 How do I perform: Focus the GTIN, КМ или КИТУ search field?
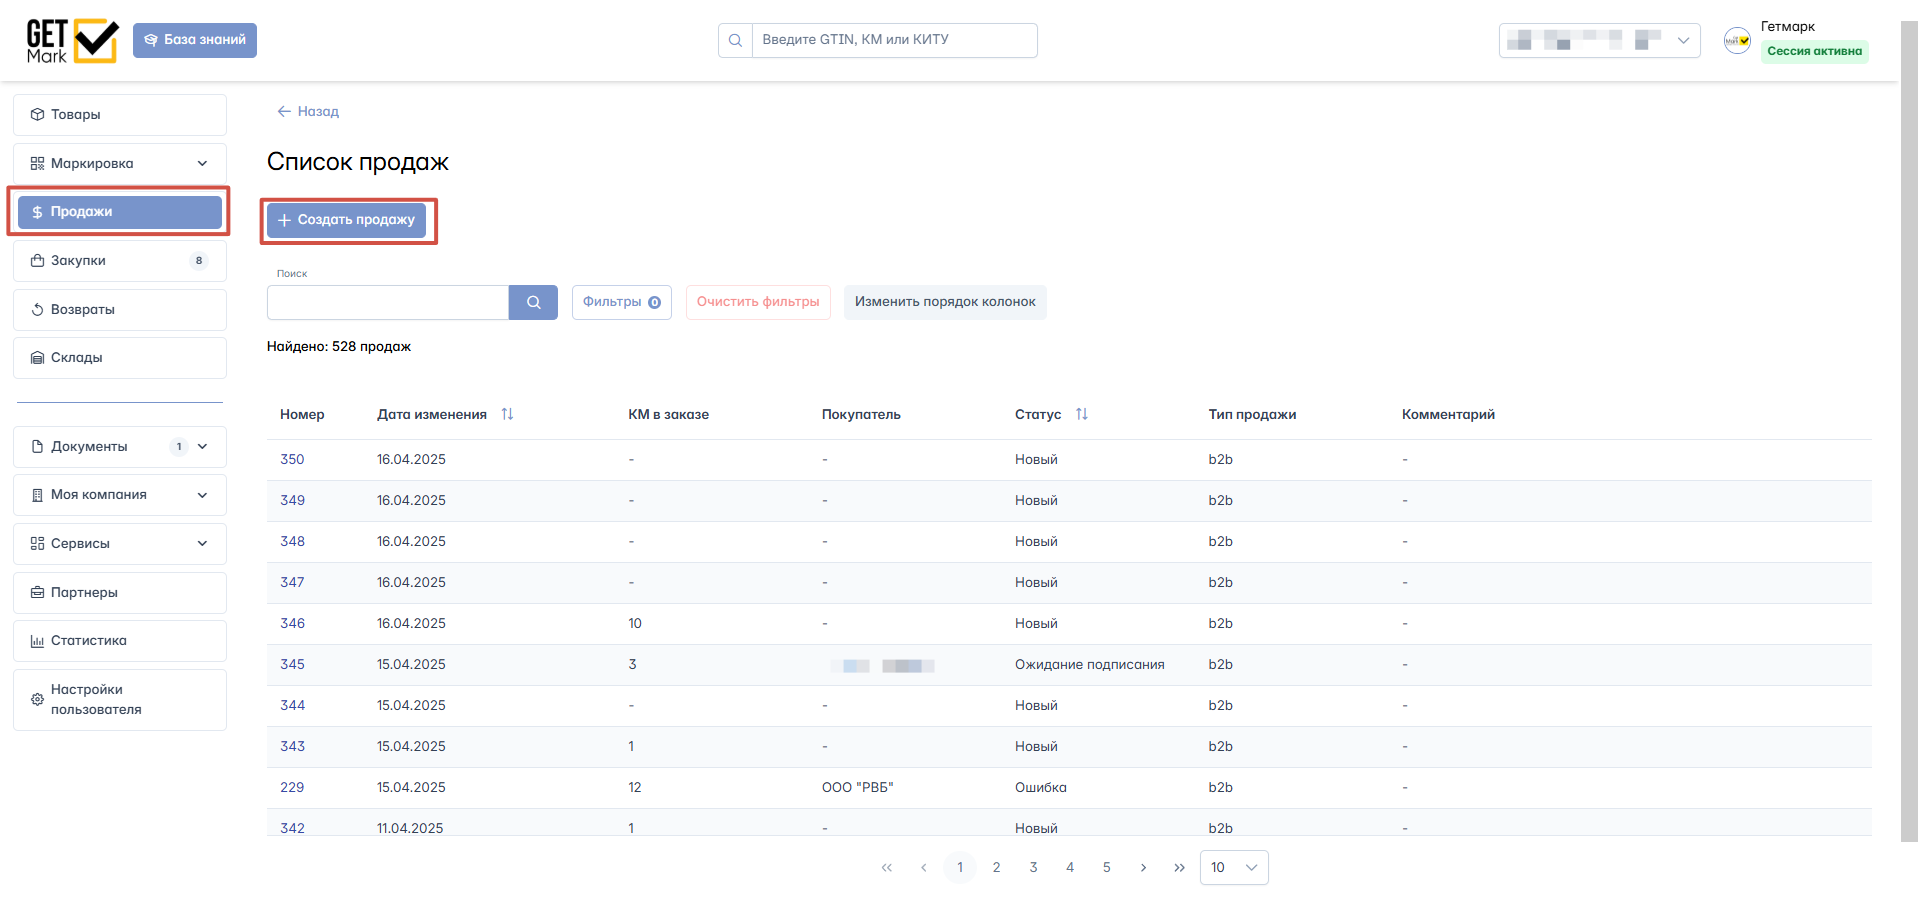894,40
